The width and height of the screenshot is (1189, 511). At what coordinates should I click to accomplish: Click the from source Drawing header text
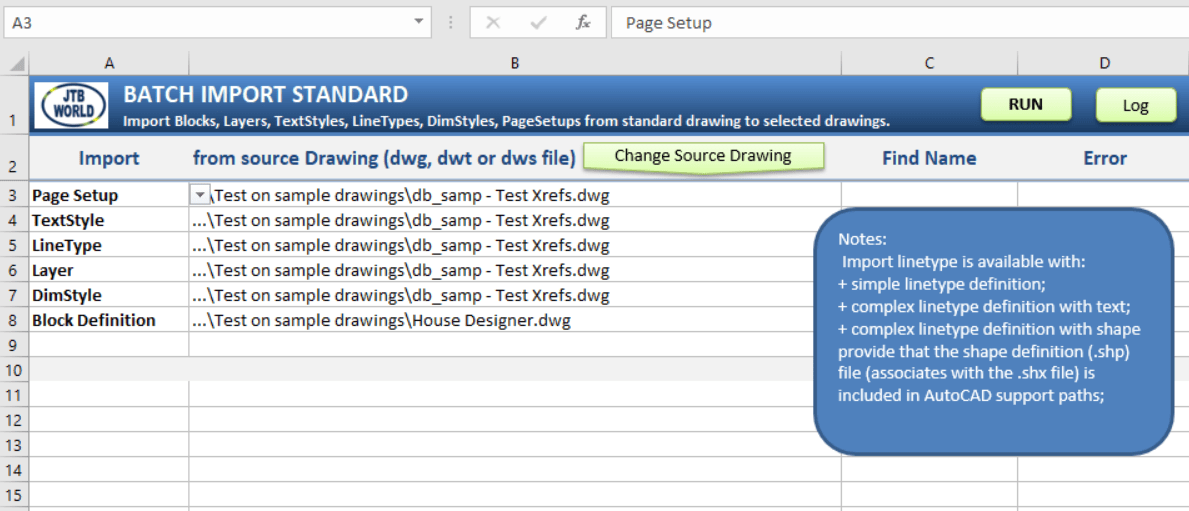tap(384, 158)
